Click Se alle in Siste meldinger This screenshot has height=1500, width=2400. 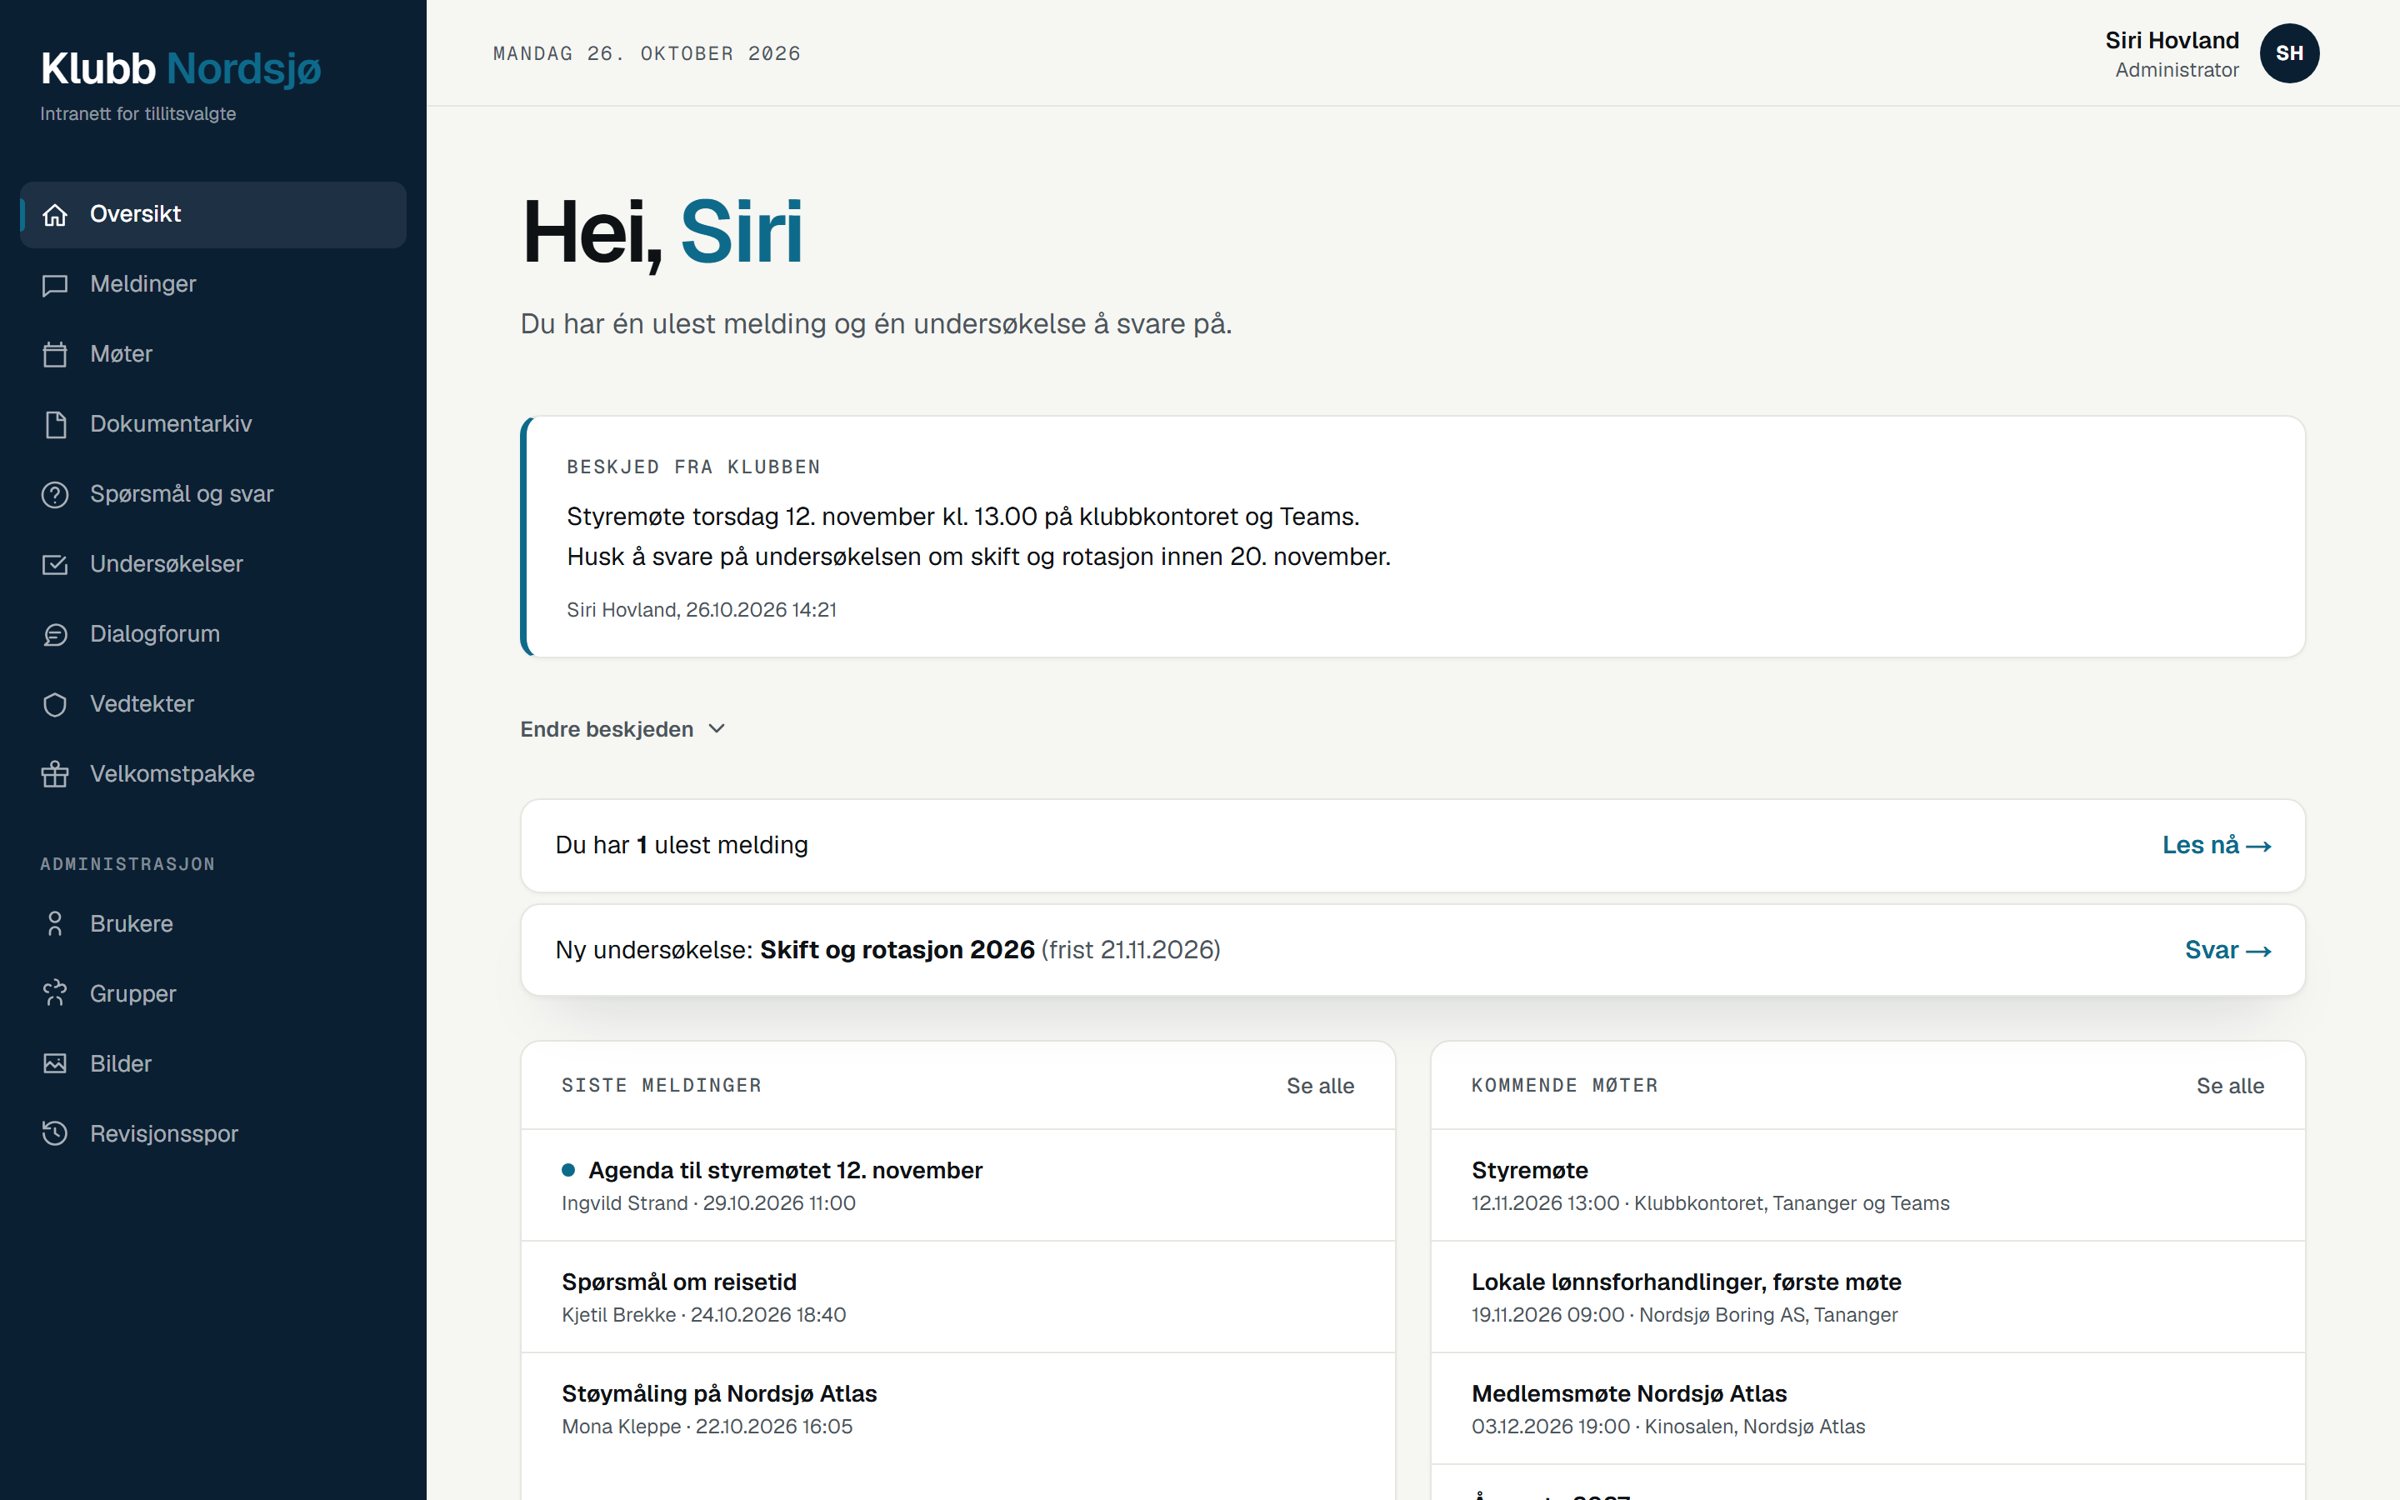tap(1320, 1086)
